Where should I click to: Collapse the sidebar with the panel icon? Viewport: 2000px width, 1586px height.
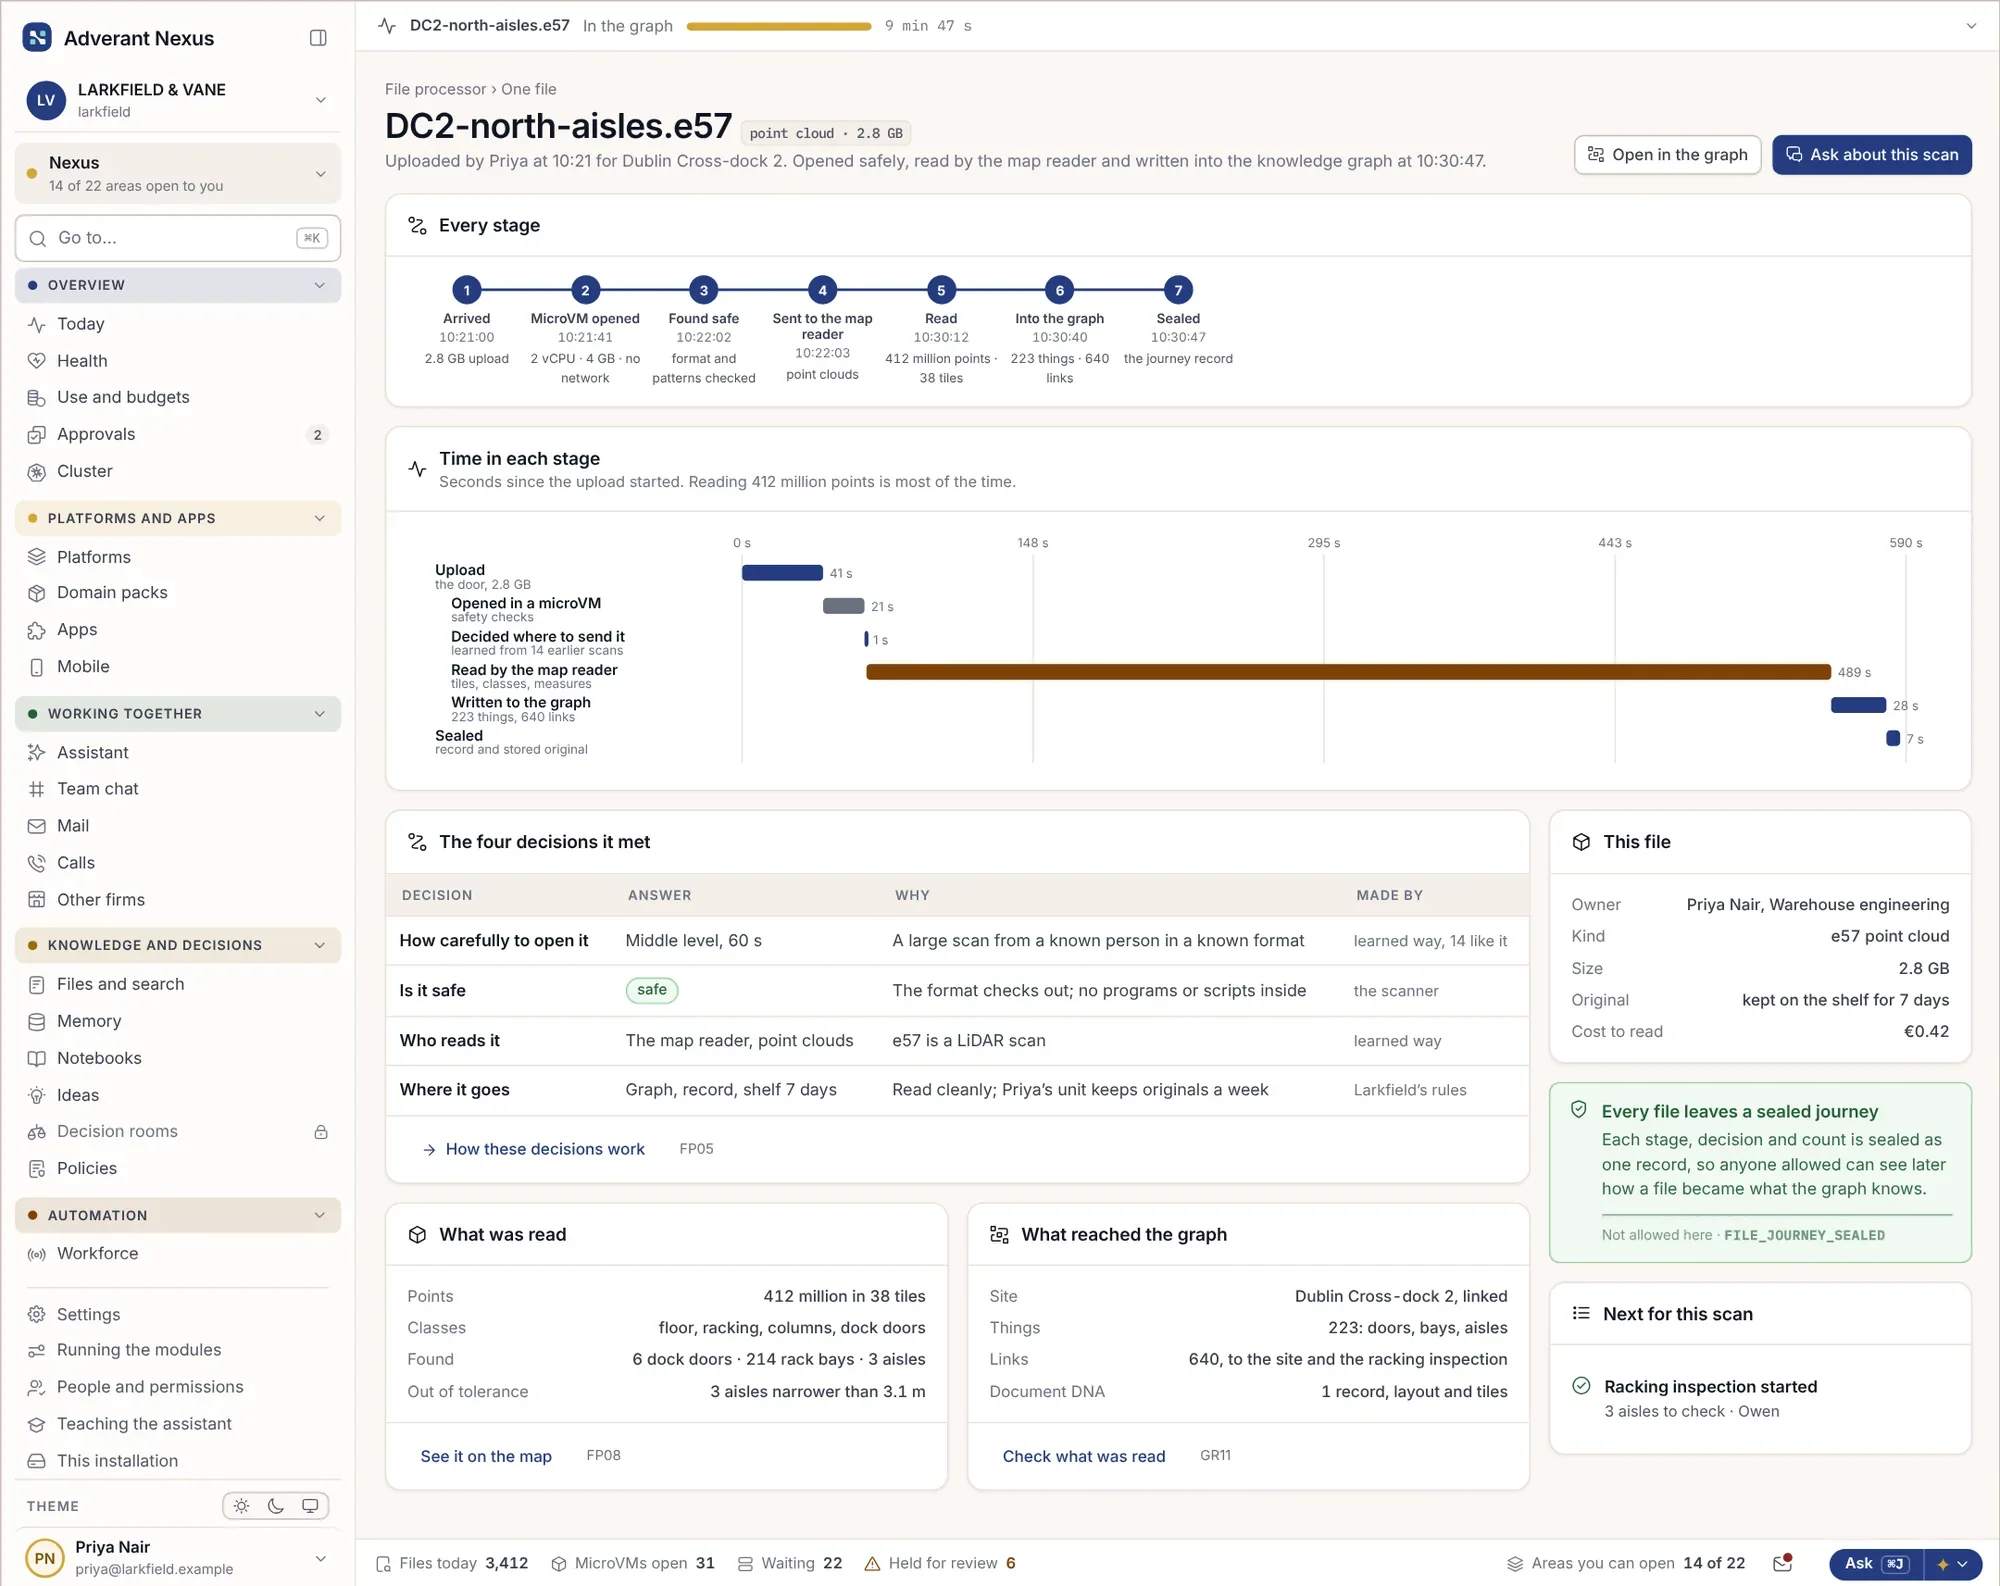318,38
